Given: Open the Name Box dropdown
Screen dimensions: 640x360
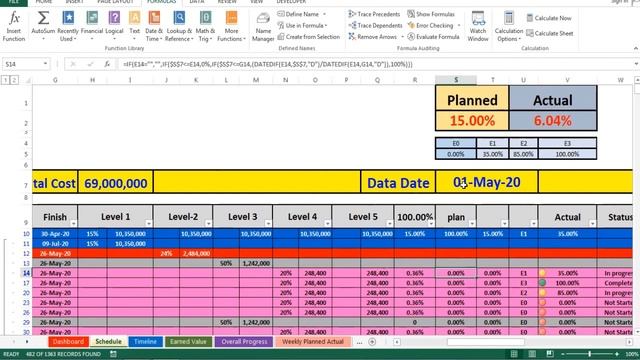Looking at the screenshot, I should pyautogui.click(x=45, y=64).
